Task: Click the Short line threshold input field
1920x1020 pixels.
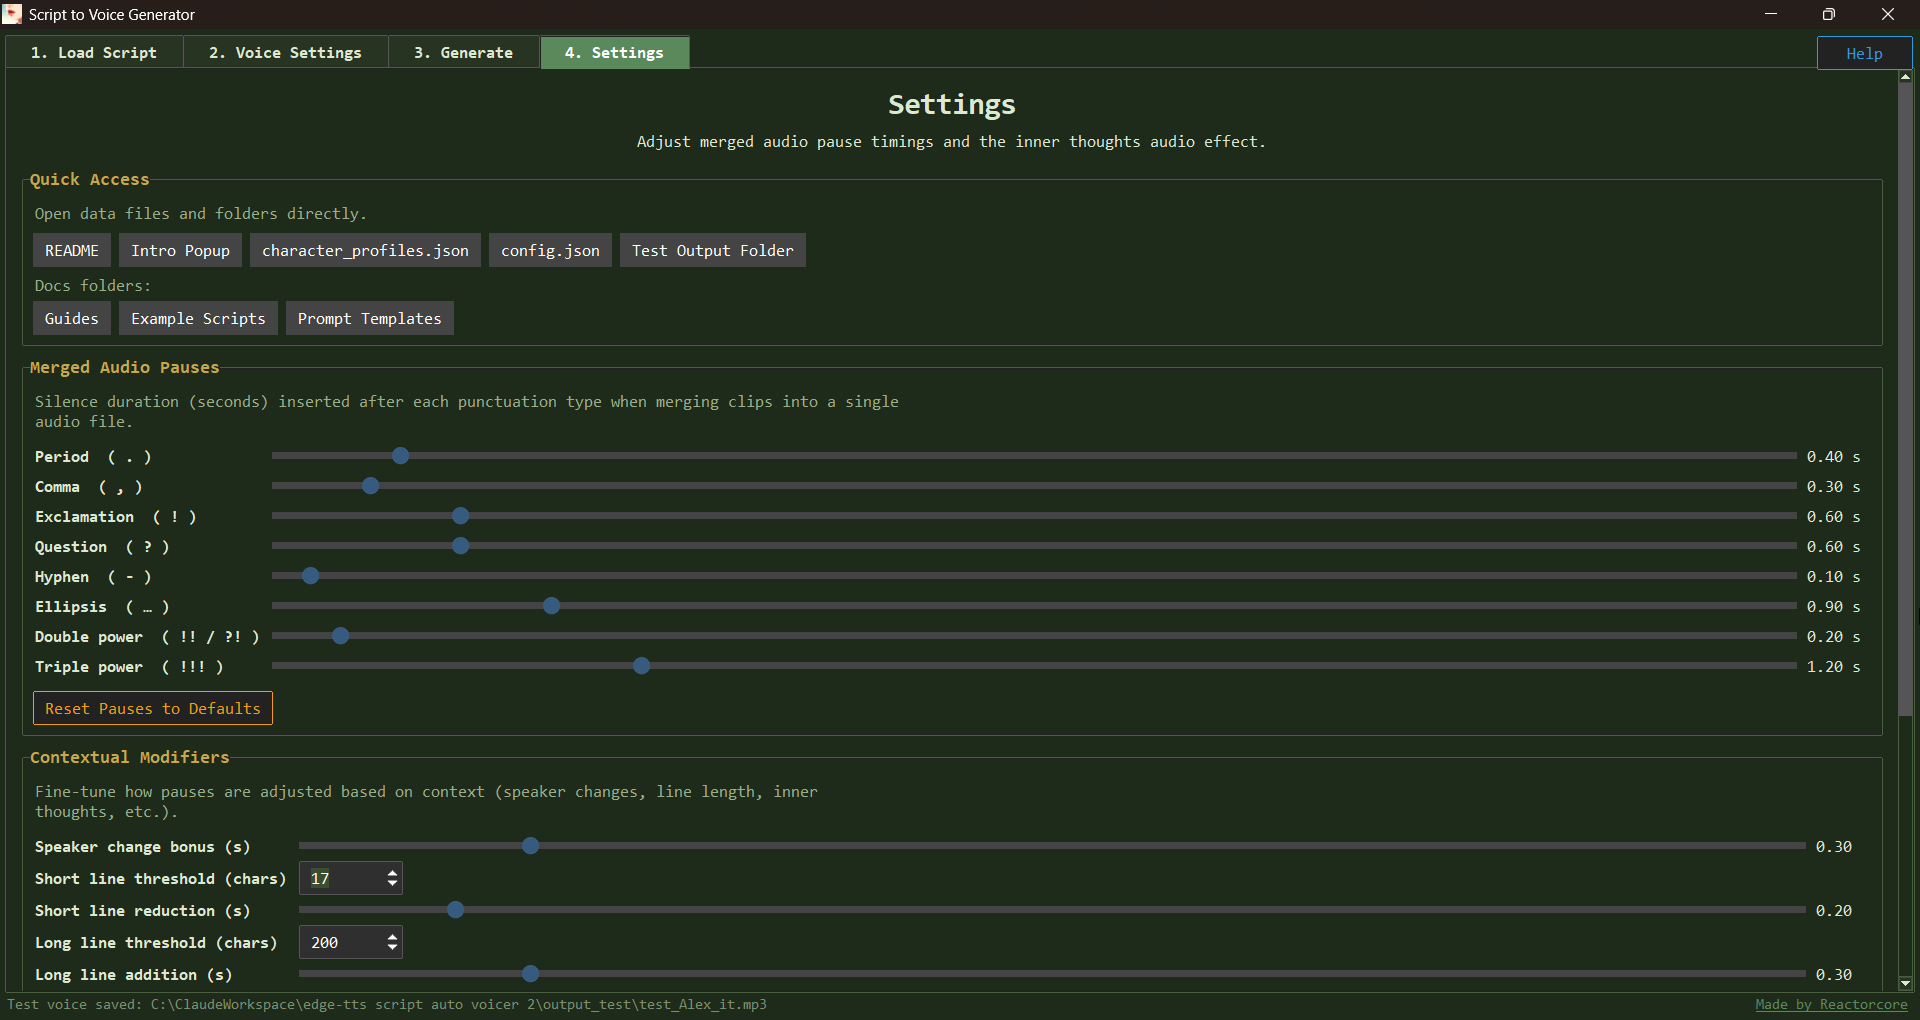Action: (x=342, y=879)
